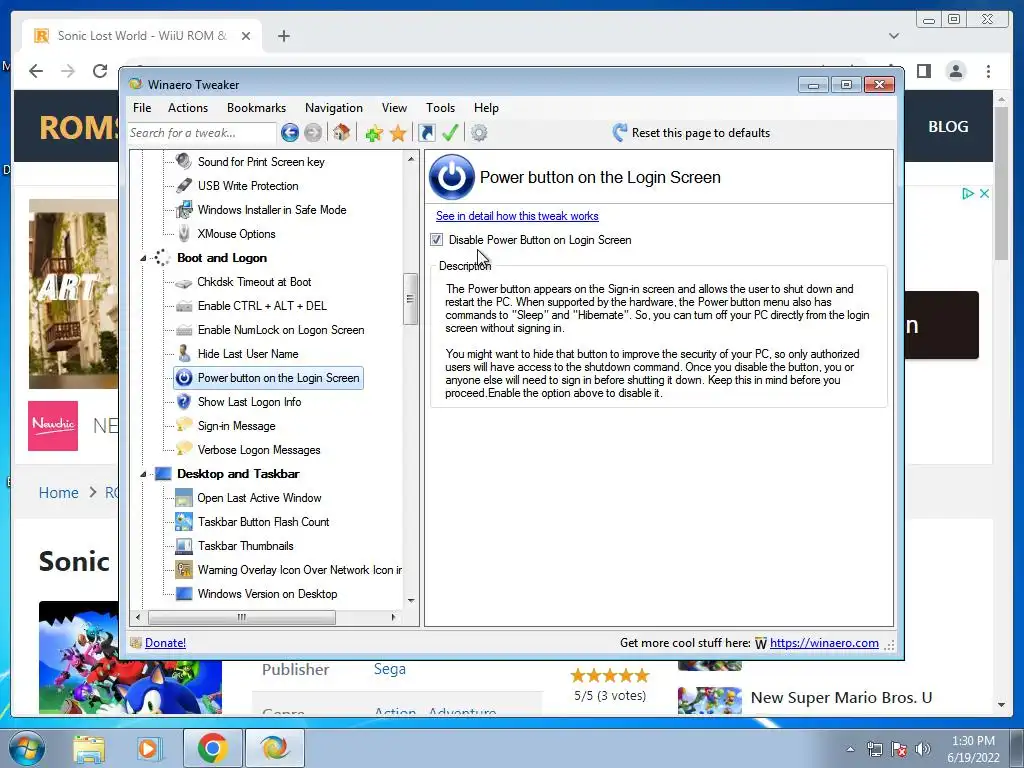The image size is (1024, 768).
Task: Open the Bookmarks menu
Action: pos(257,108)
